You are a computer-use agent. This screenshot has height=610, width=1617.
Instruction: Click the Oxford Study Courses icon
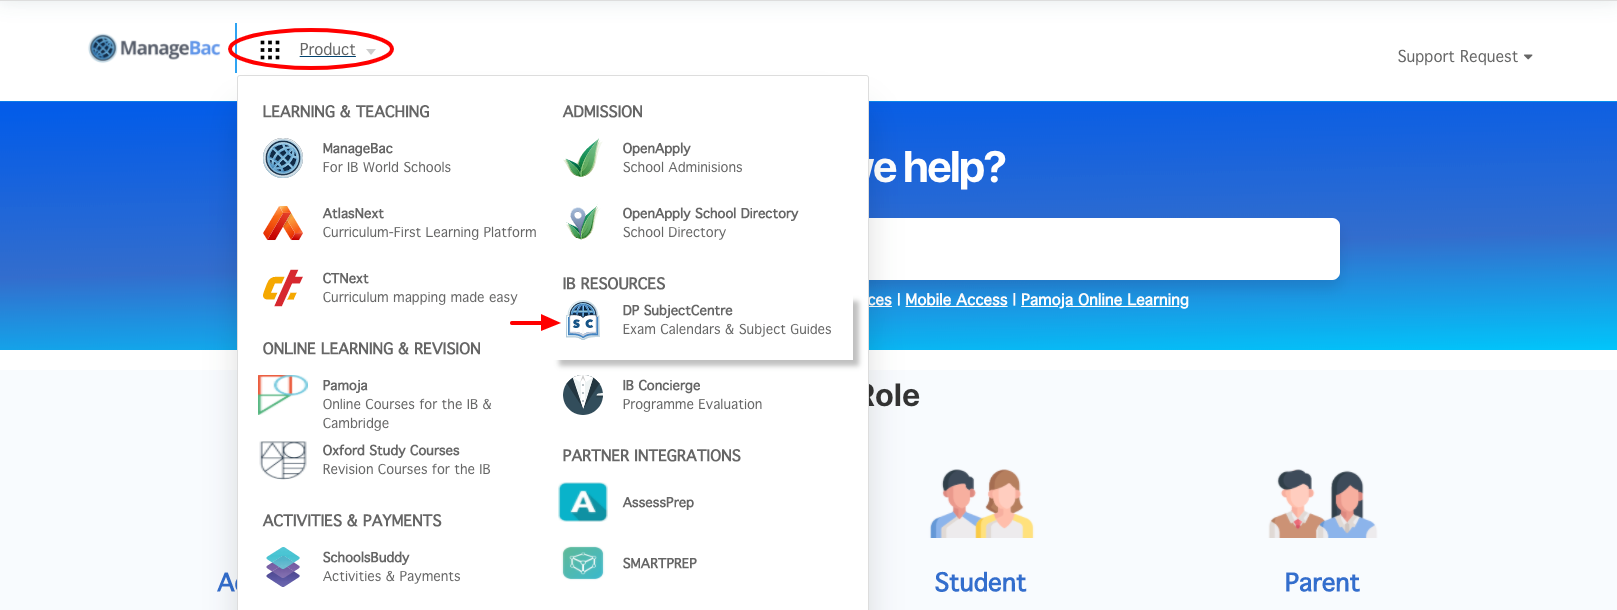283,460
